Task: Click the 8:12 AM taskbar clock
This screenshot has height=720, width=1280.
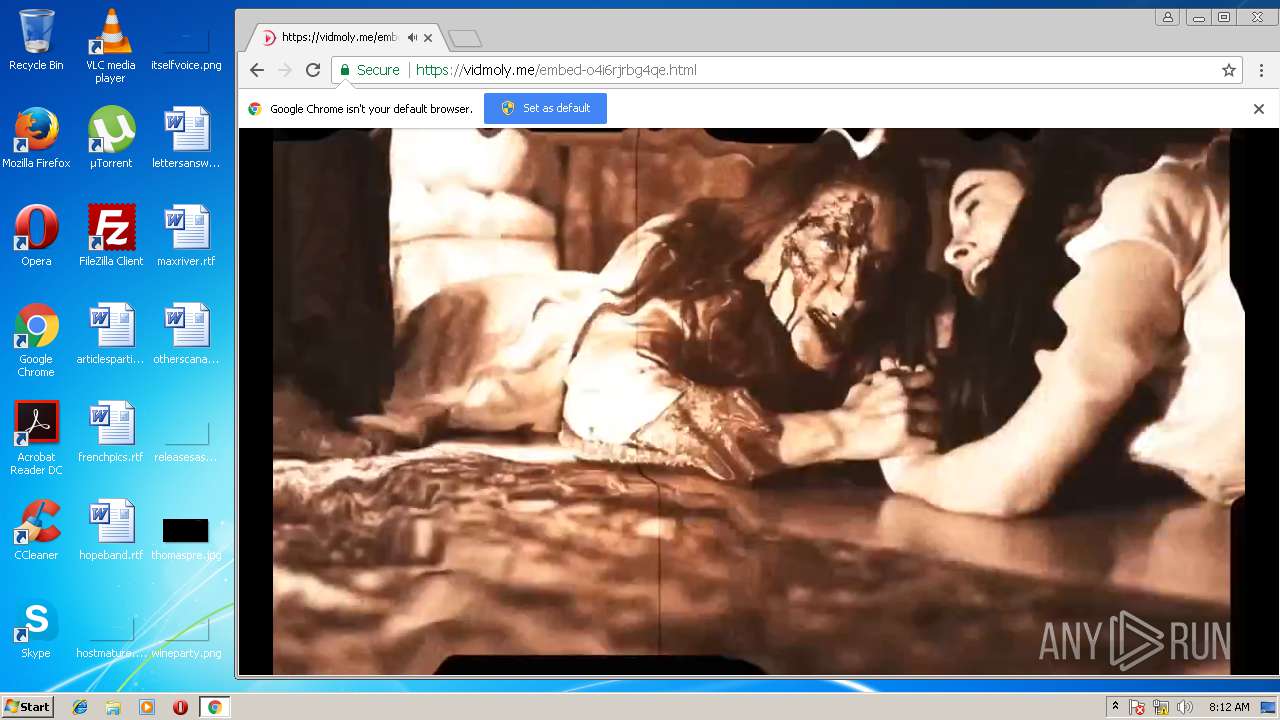Action: [x=1228, y=707]
